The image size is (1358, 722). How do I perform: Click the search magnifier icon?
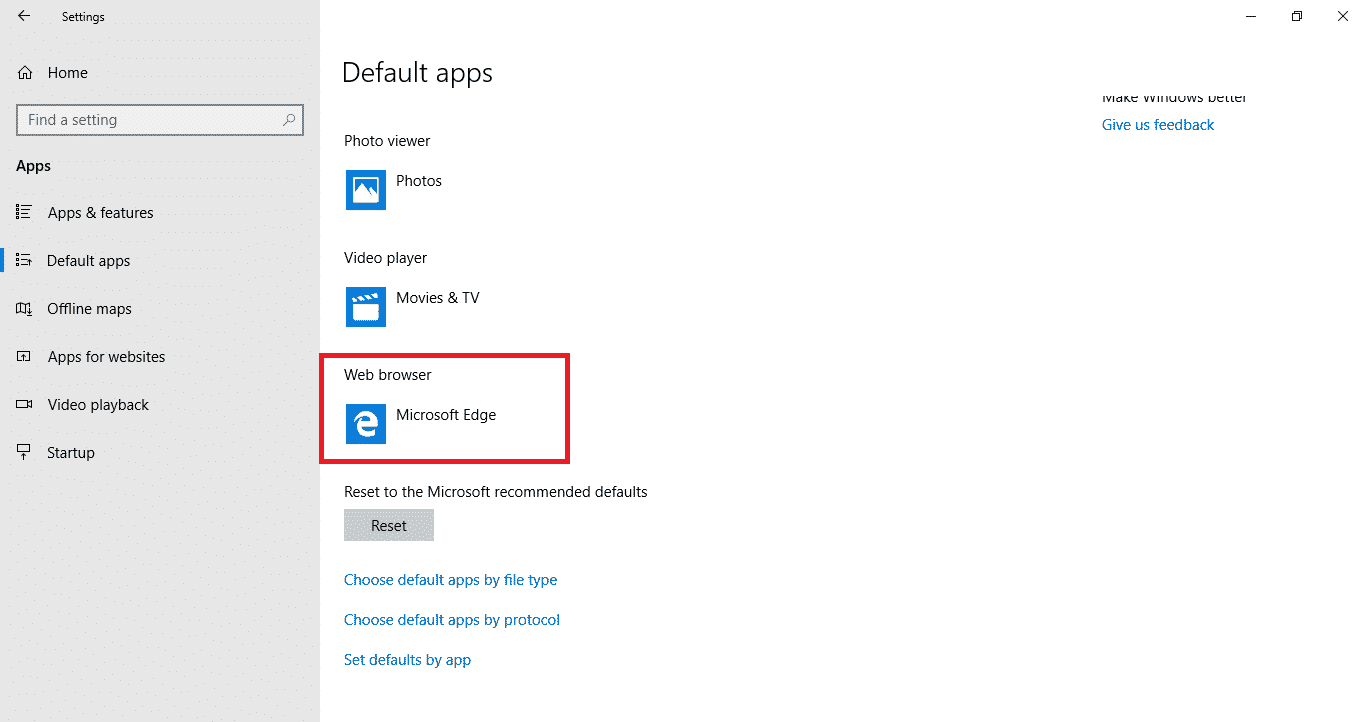[x=289, y=120]
